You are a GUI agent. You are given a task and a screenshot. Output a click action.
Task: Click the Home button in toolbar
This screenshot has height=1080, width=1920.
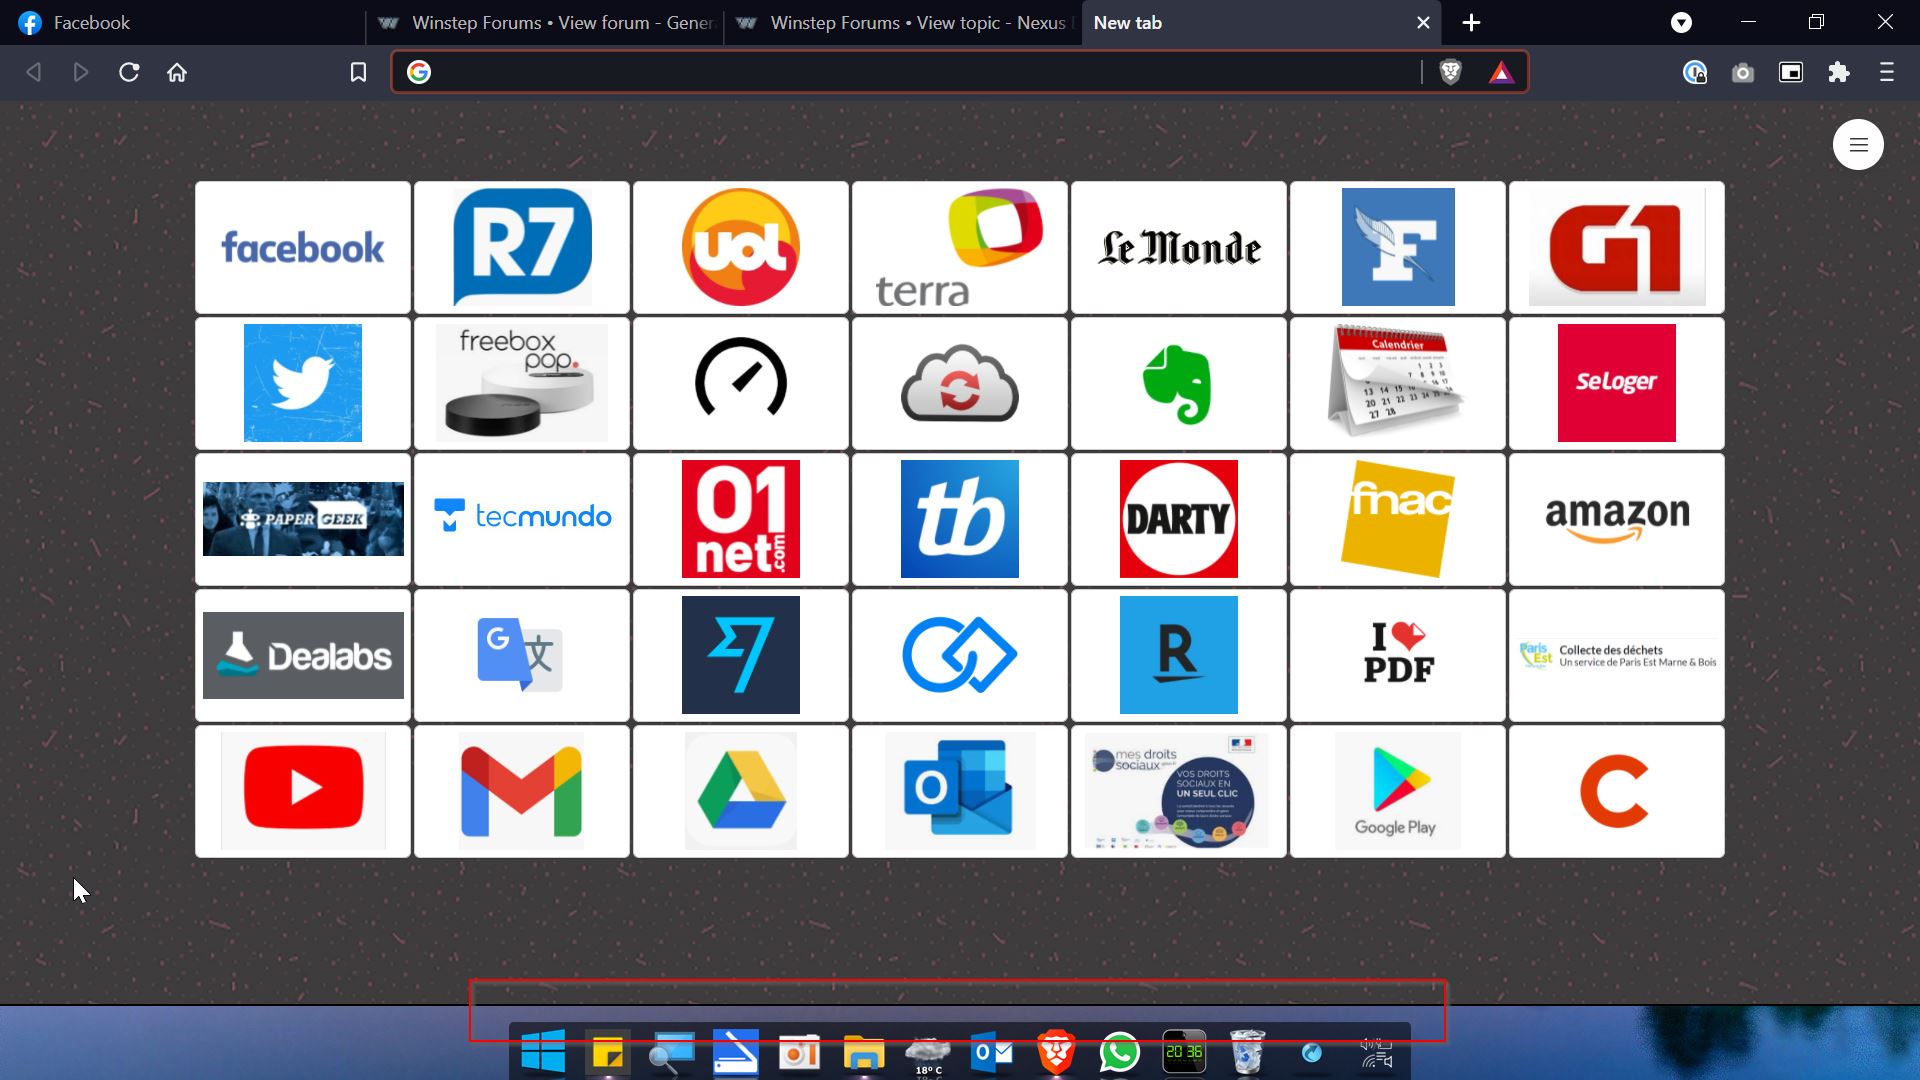(x=177, y=72)
